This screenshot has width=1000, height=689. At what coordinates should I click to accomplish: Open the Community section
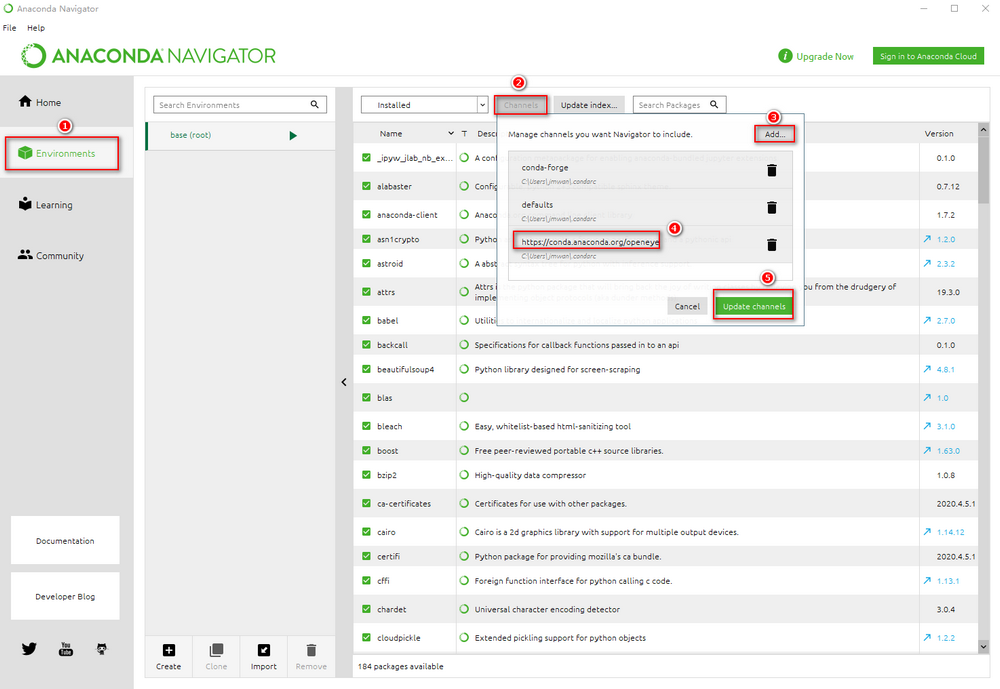(x=51, y=255)
